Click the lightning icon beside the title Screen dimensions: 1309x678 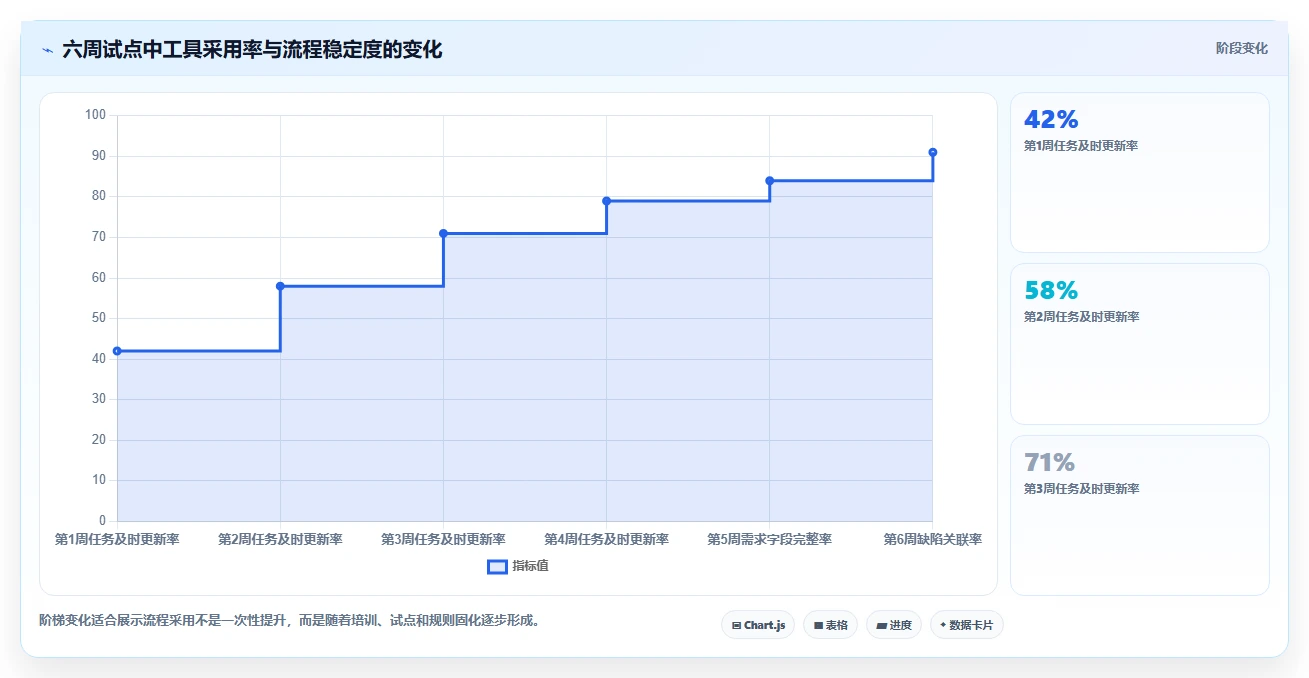click(47, 50)
